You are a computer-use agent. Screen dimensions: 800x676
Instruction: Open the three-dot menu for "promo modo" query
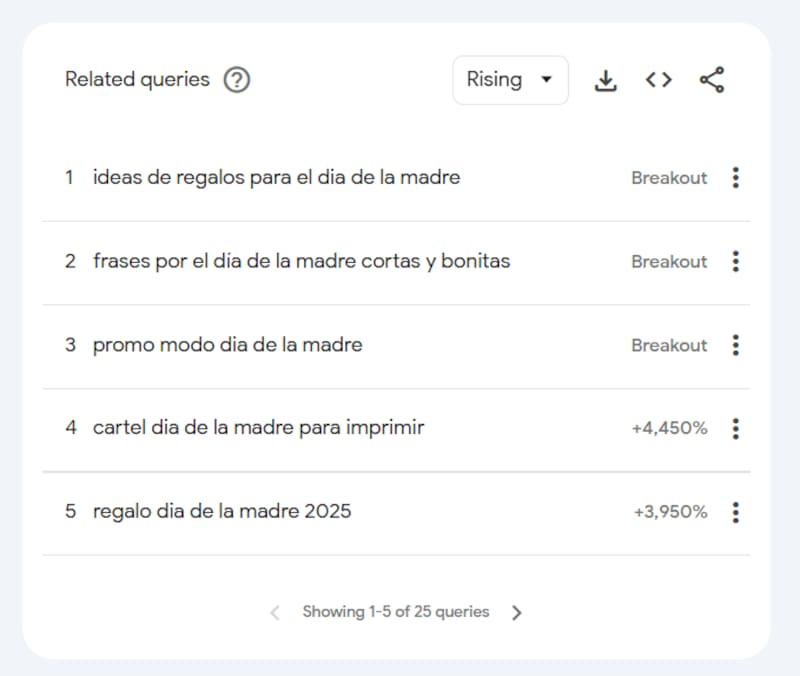[x=736, y=346]
